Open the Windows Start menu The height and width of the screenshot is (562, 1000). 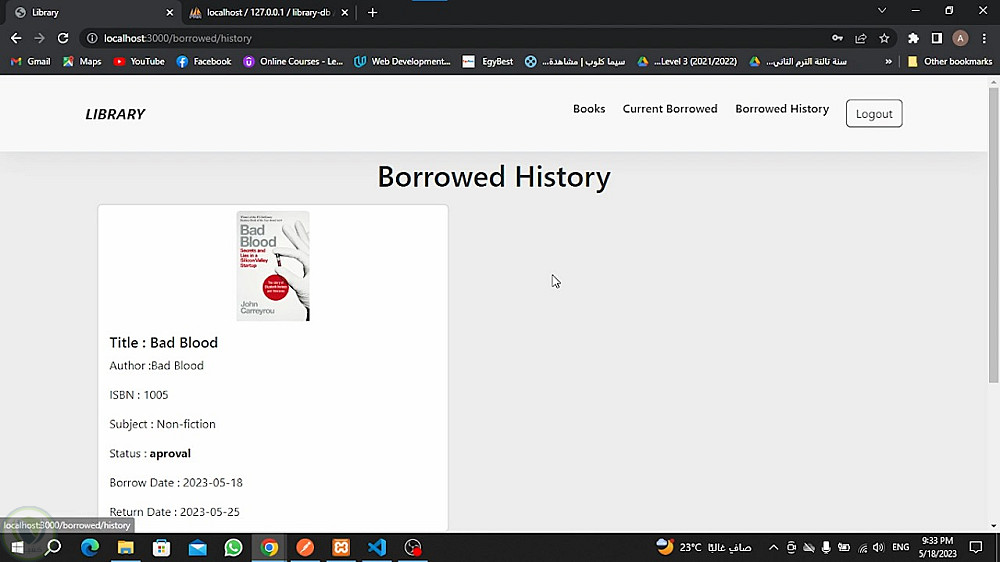[17, 547]
